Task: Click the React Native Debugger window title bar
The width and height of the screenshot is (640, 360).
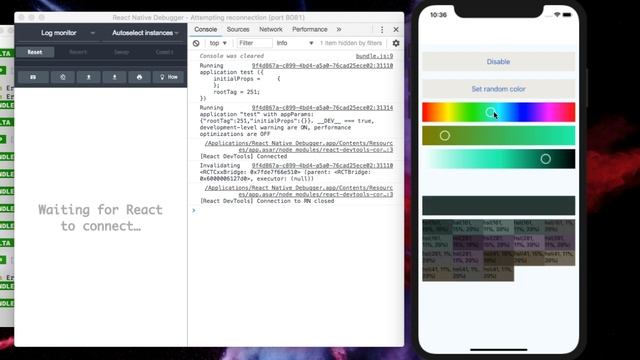Action: pos(209,18)
